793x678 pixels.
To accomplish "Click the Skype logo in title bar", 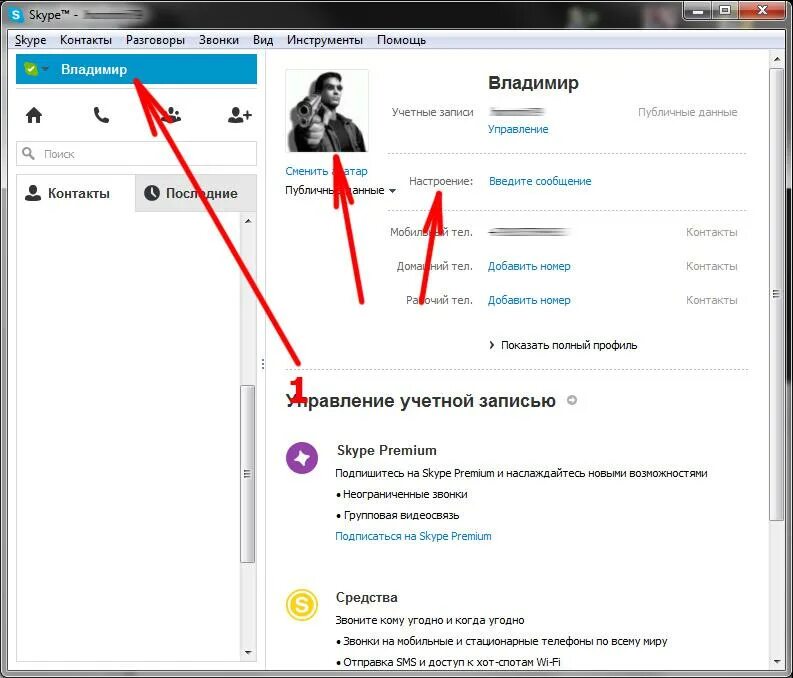I will tap(16, 14).
